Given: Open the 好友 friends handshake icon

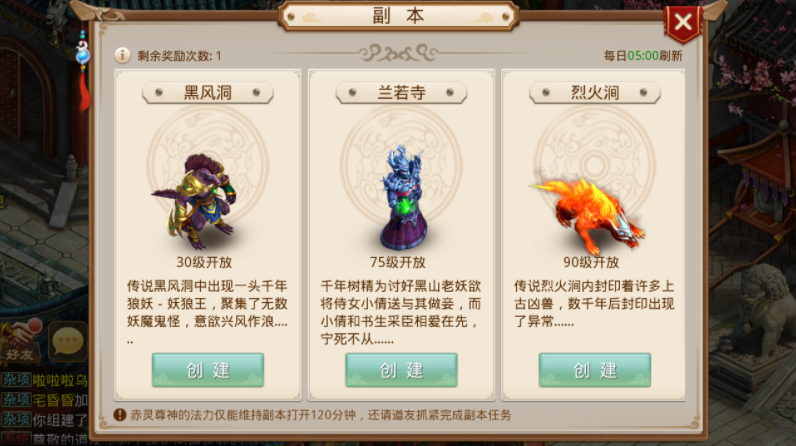Looking at the screenshot, I should coord(21,340).
